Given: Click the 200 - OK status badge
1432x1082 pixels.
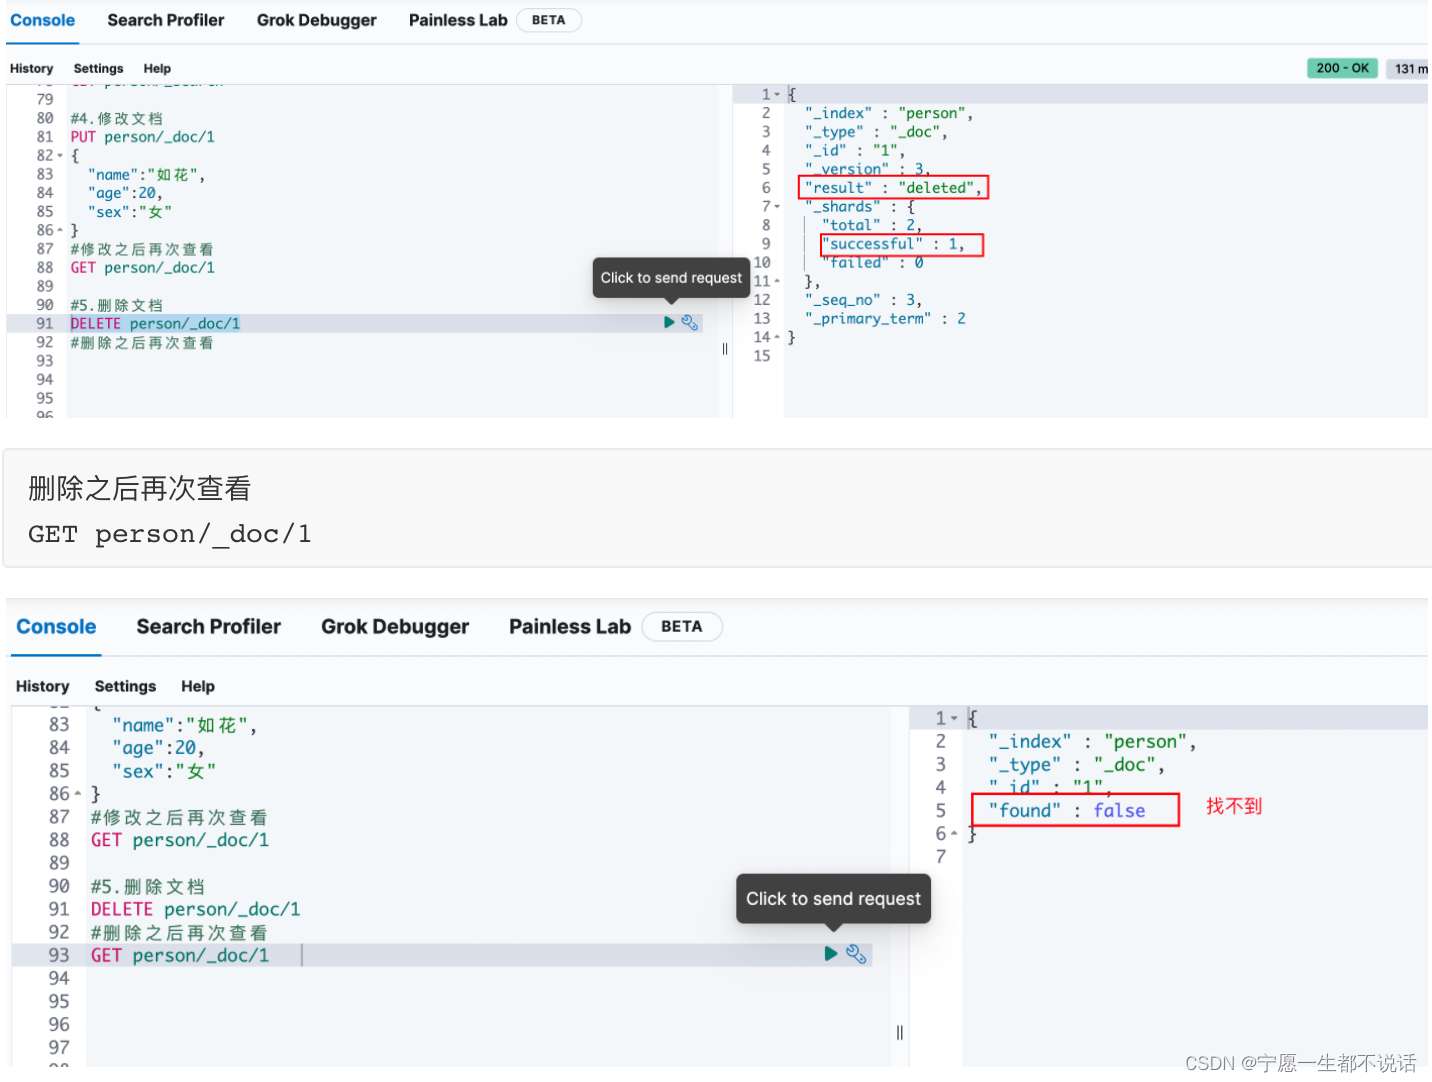Looking at the screenshot, I should pyautogui.click(x=1342, y=68).
